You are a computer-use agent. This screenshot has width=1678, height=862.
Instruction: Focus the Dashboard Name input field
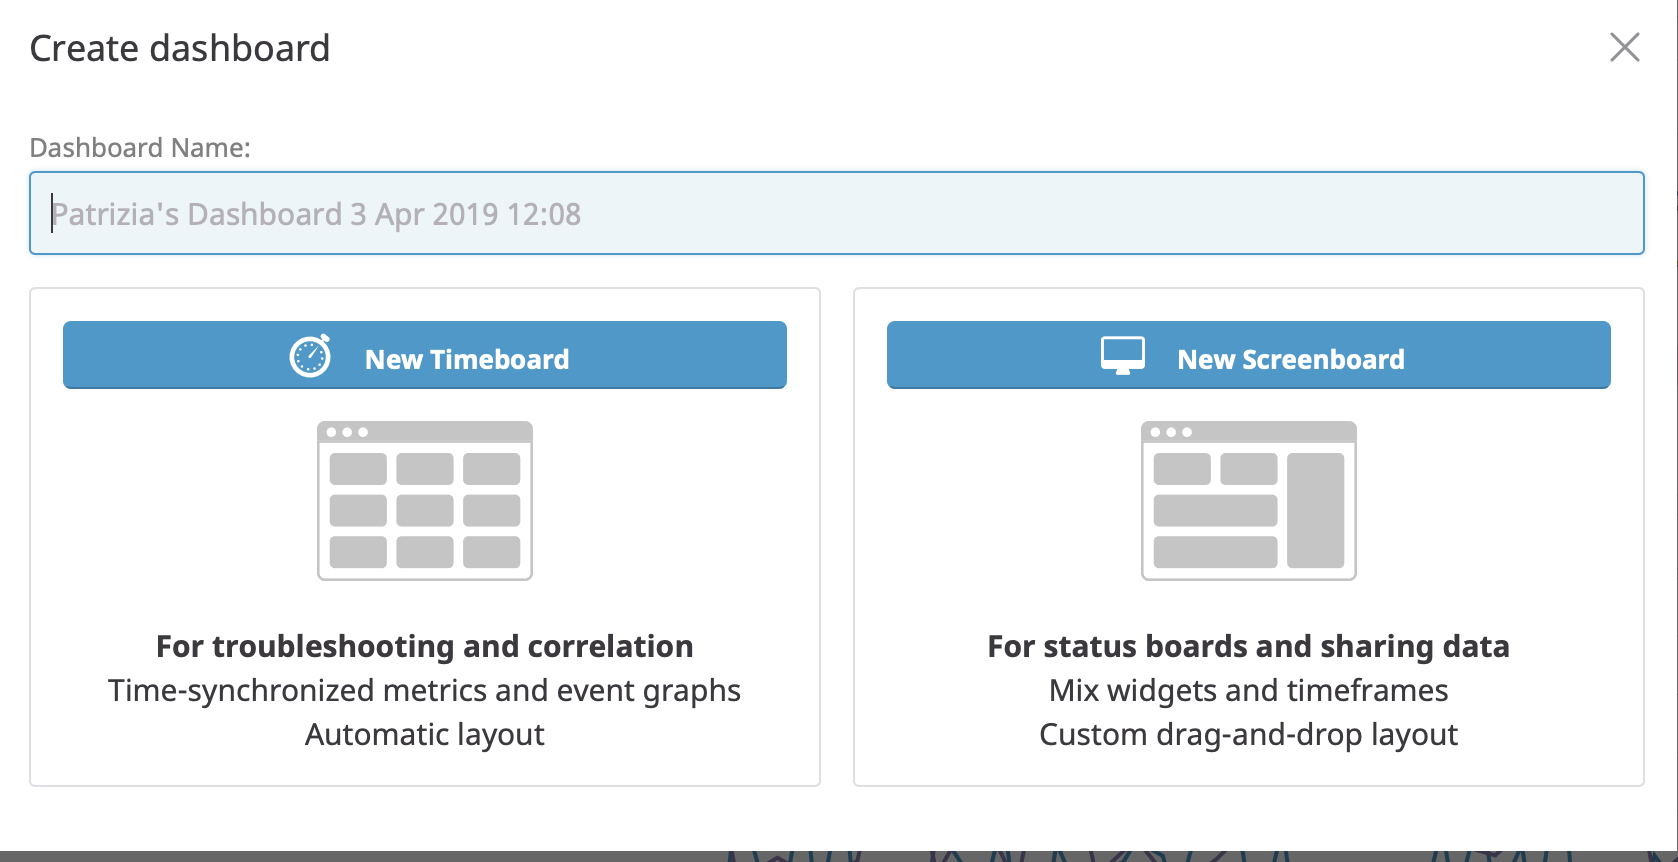pyautogui.click(x=837, y=213)
